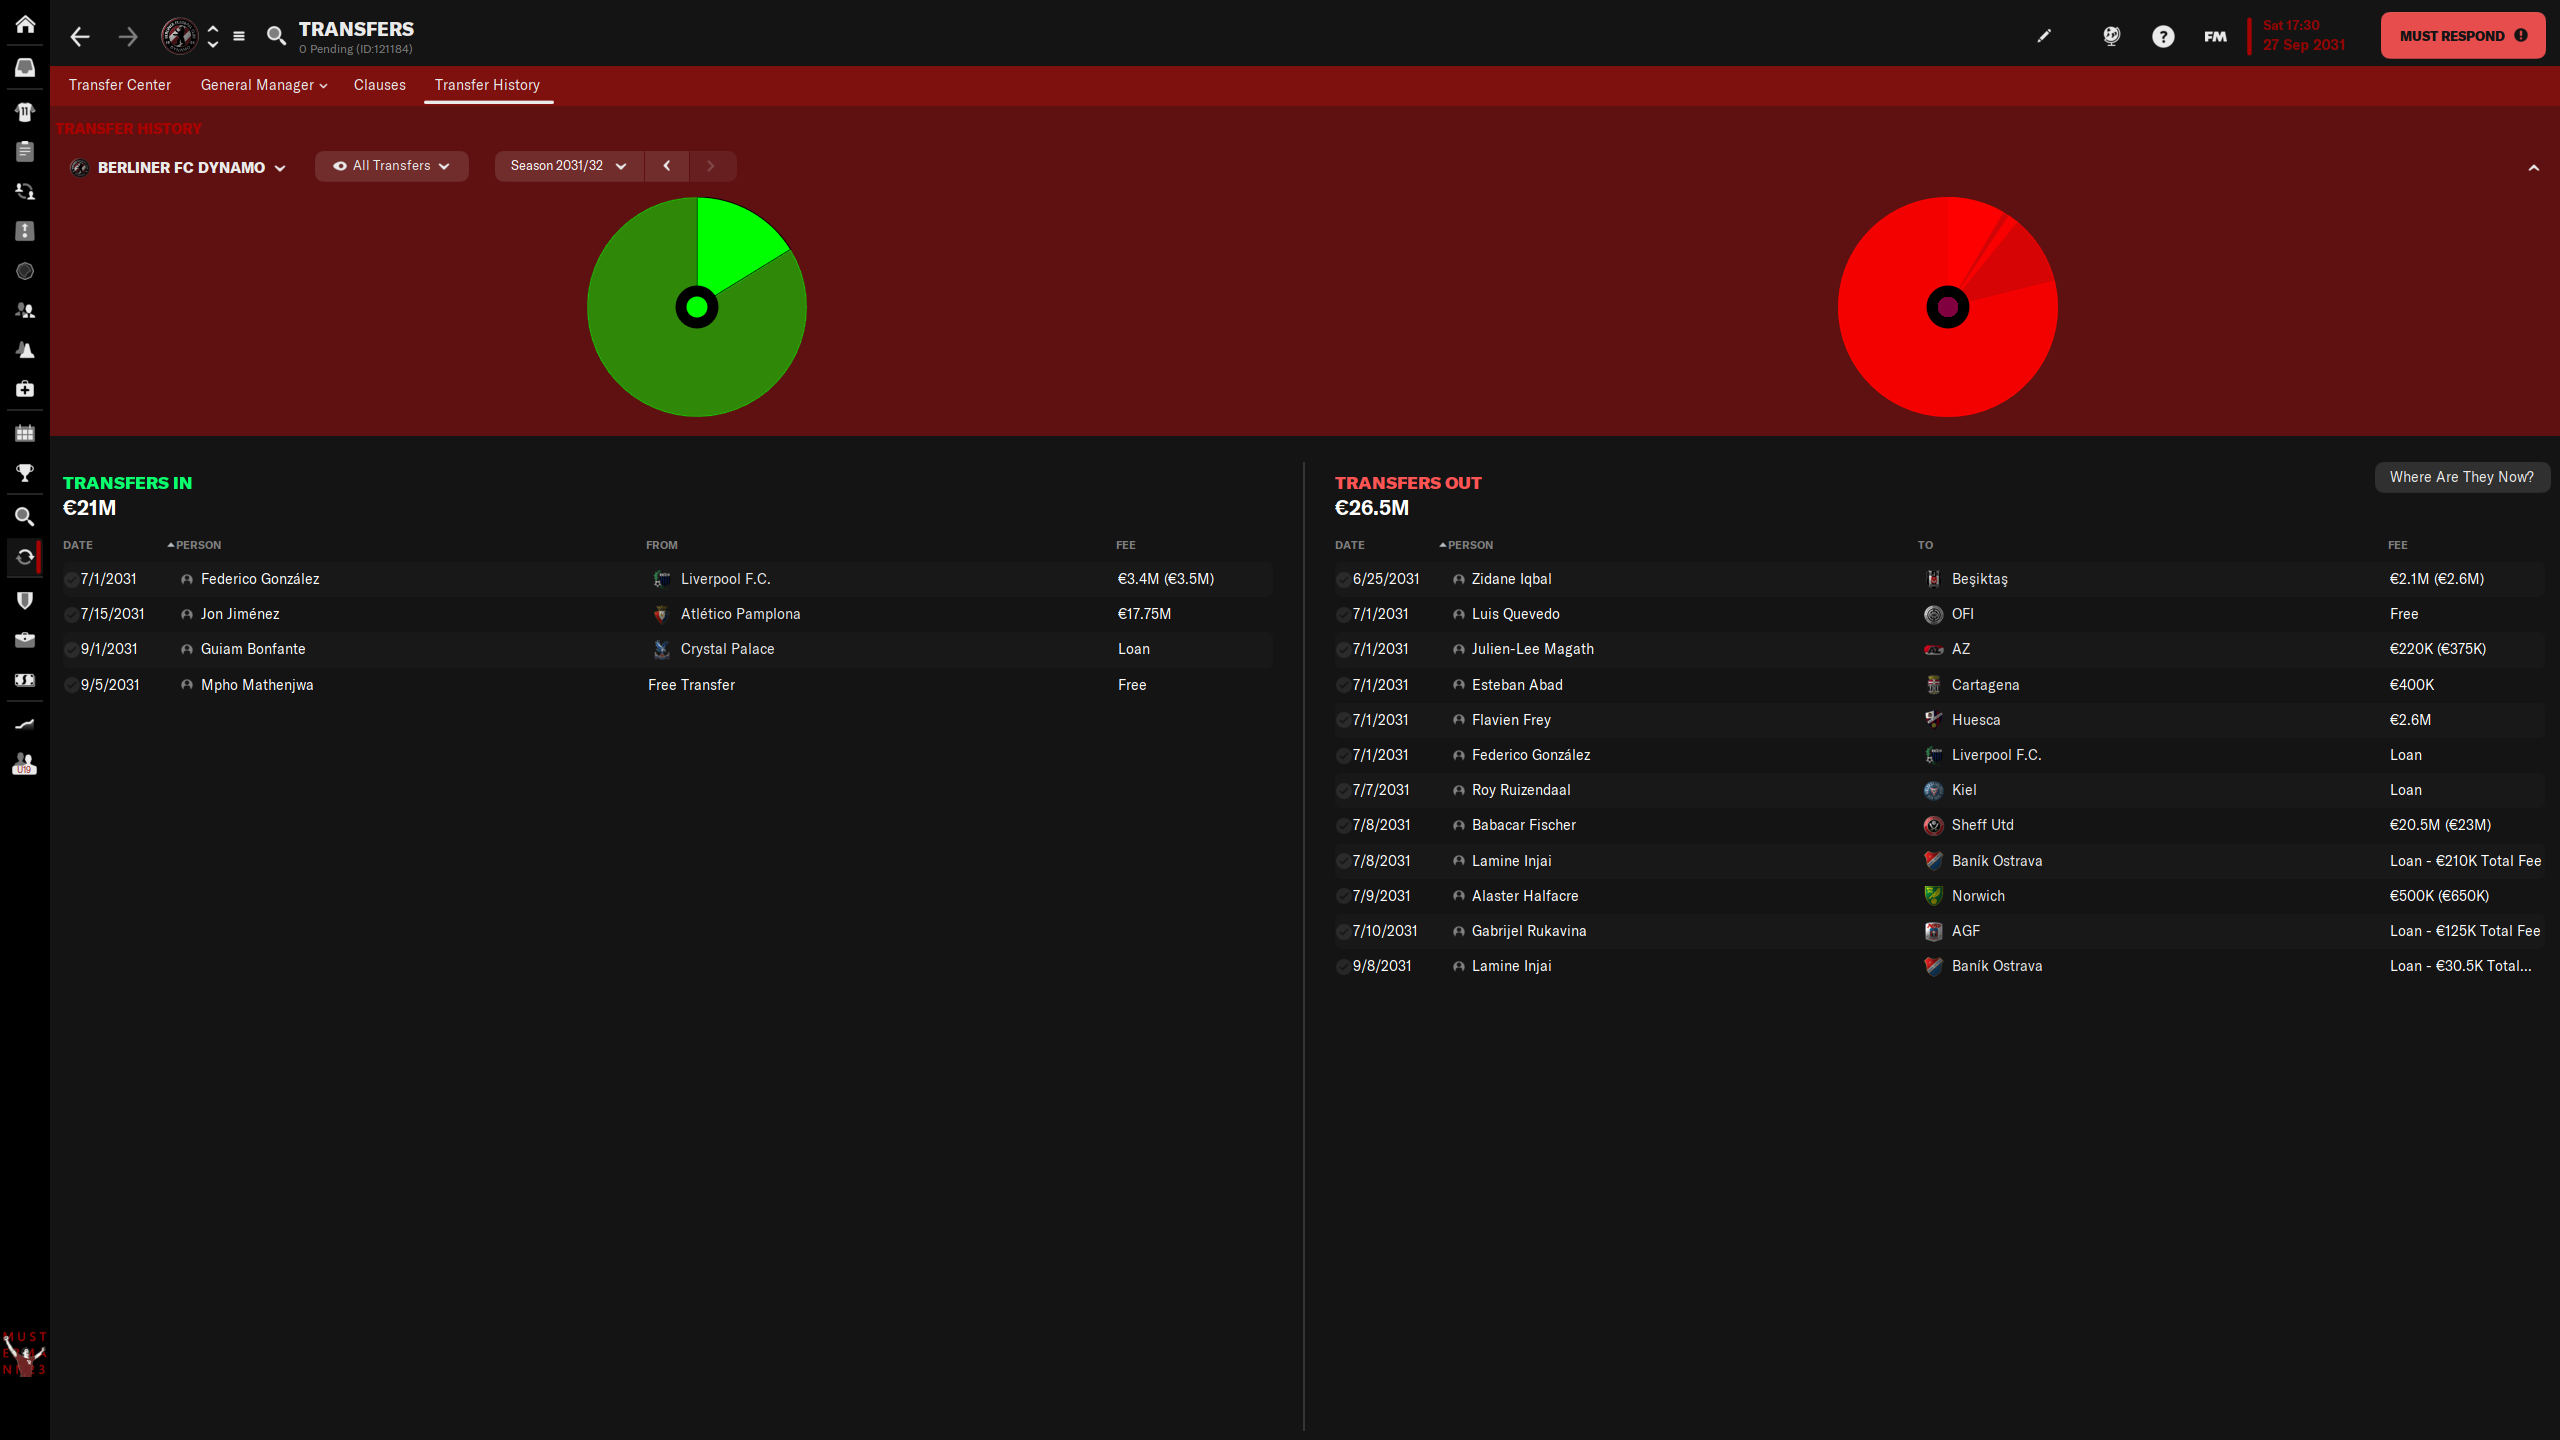Image resolution: width=2560 pixels, height=1440 pixels.
Task: Click the Must Respond button
Action: click(x=2462, y=36)
